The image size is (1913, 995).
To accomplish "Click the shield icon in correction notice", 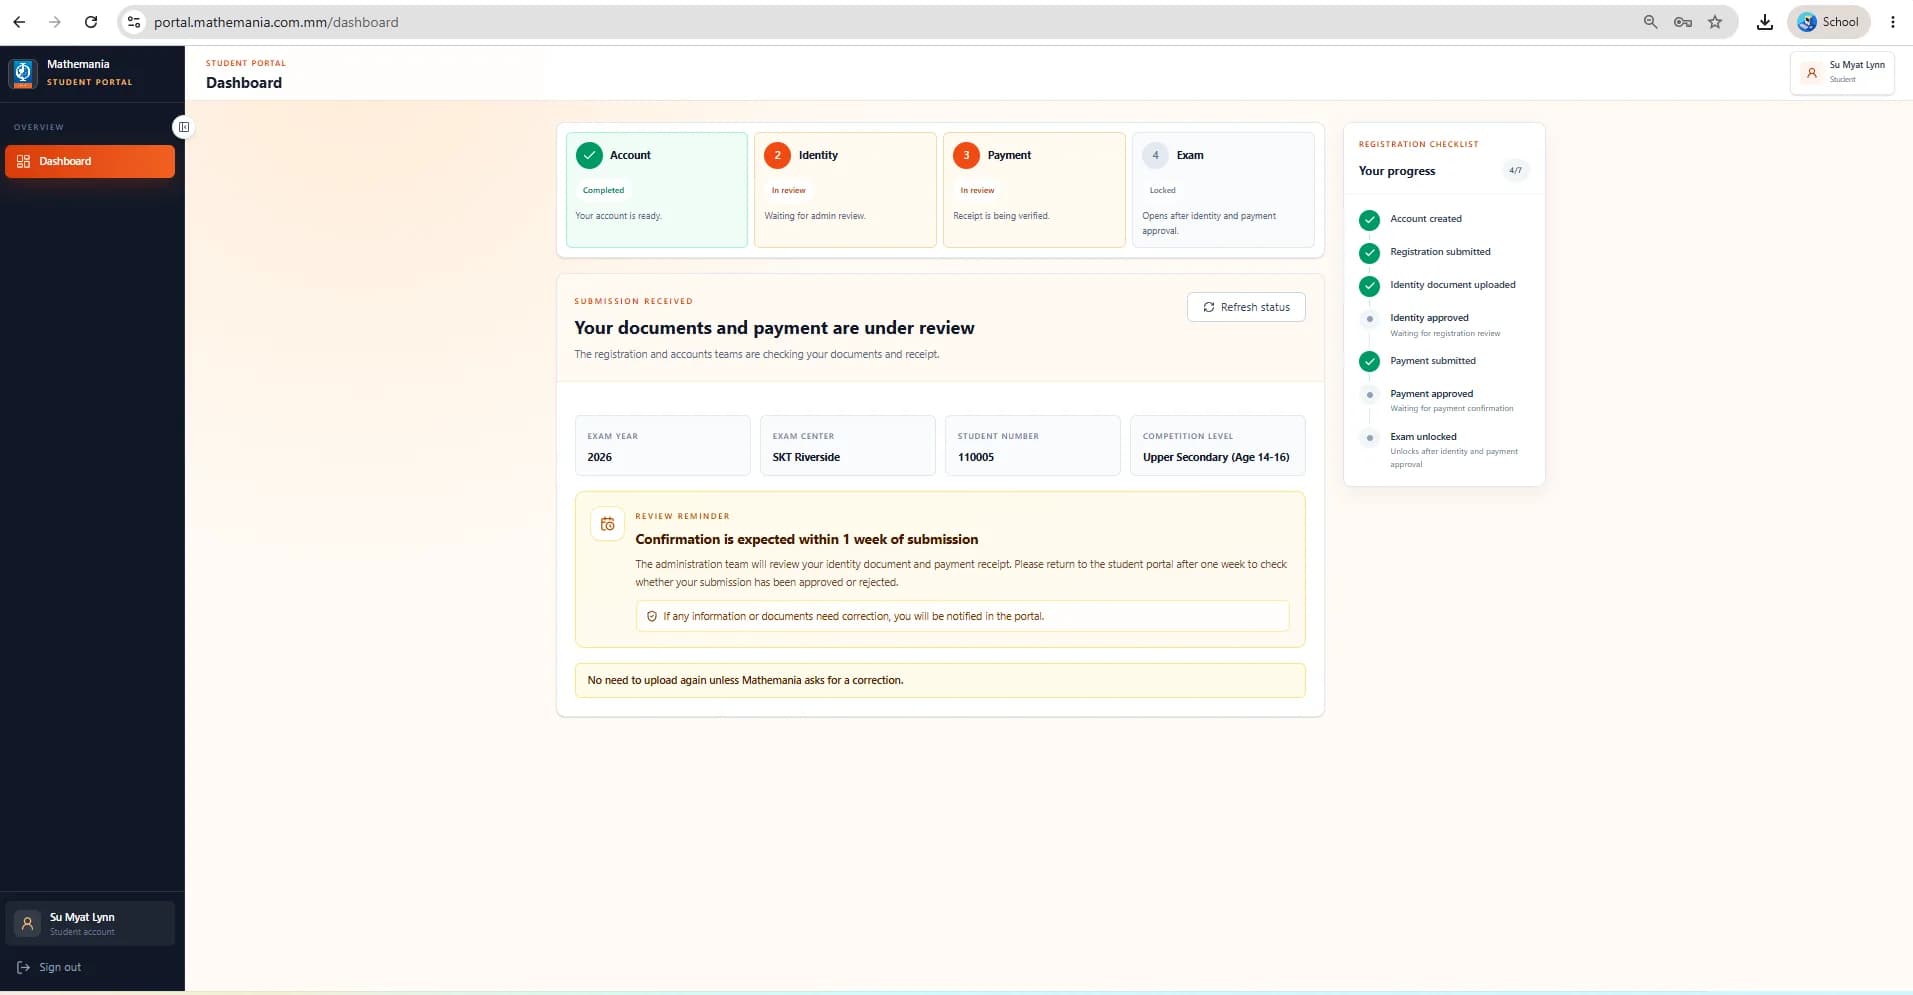I will (x=652, y=616).
